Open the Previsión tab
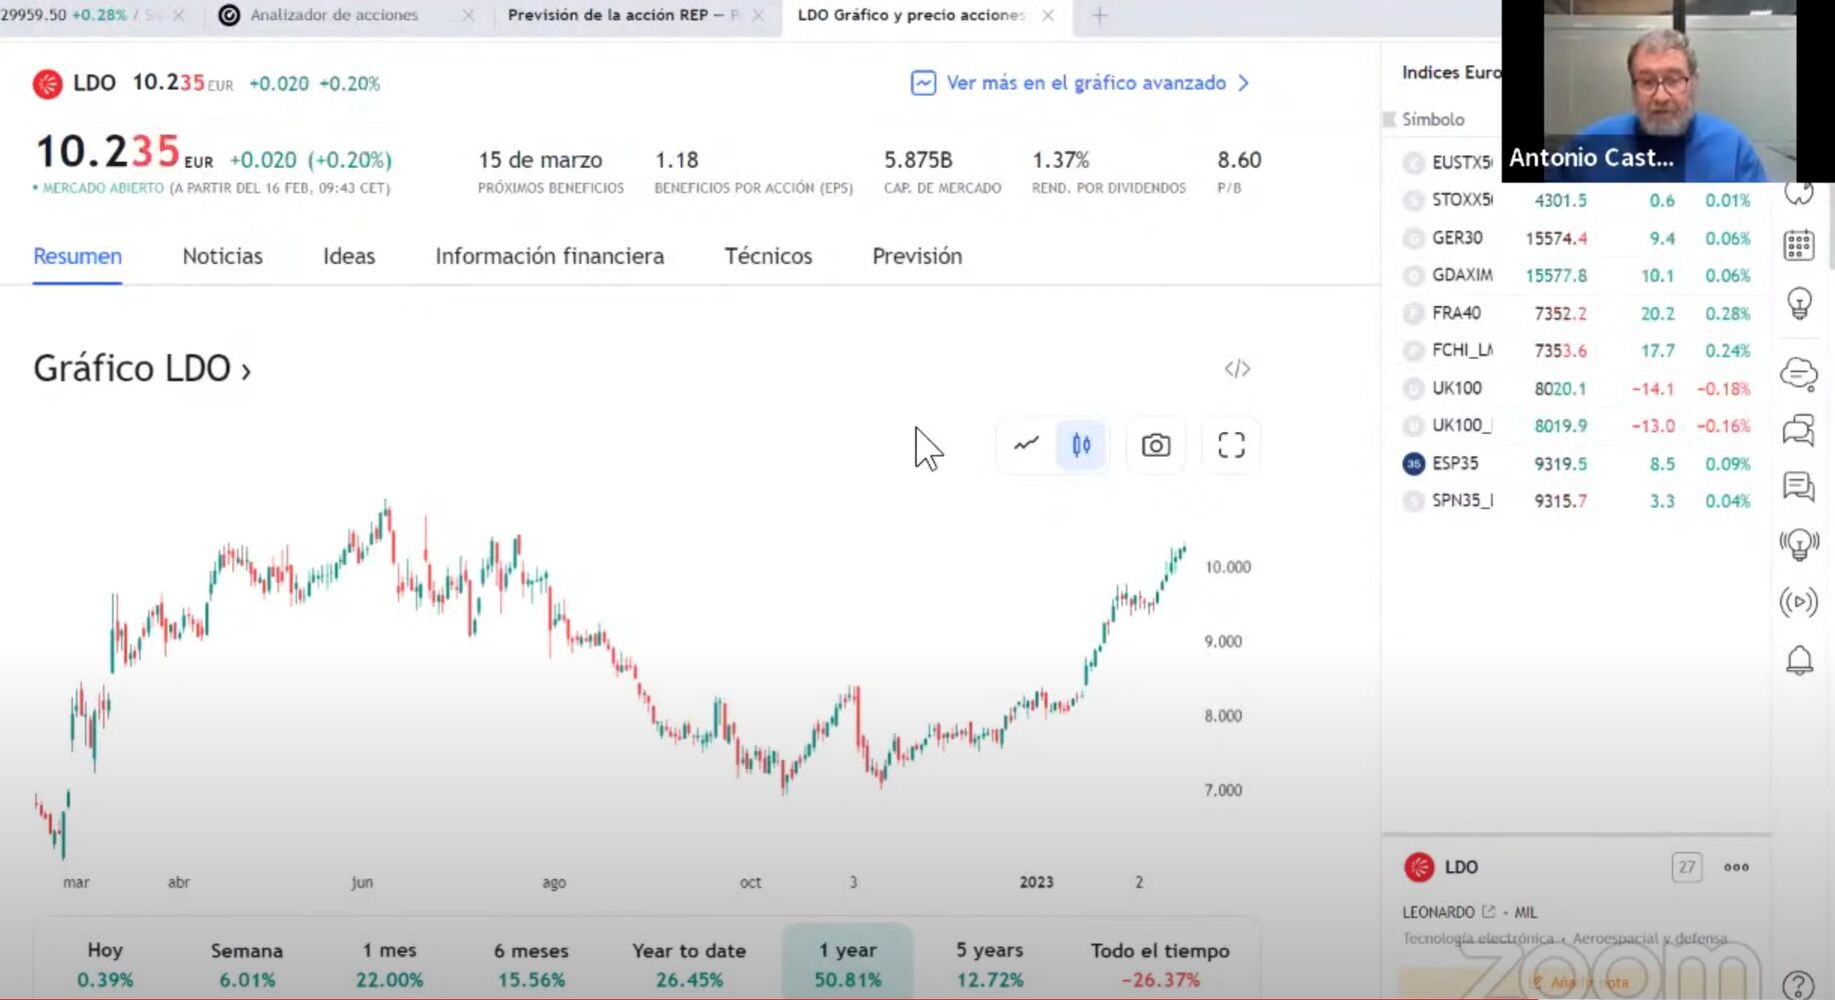This screenshot has width=1835, height=1000. pyautogui.click(x=917, y=256)
